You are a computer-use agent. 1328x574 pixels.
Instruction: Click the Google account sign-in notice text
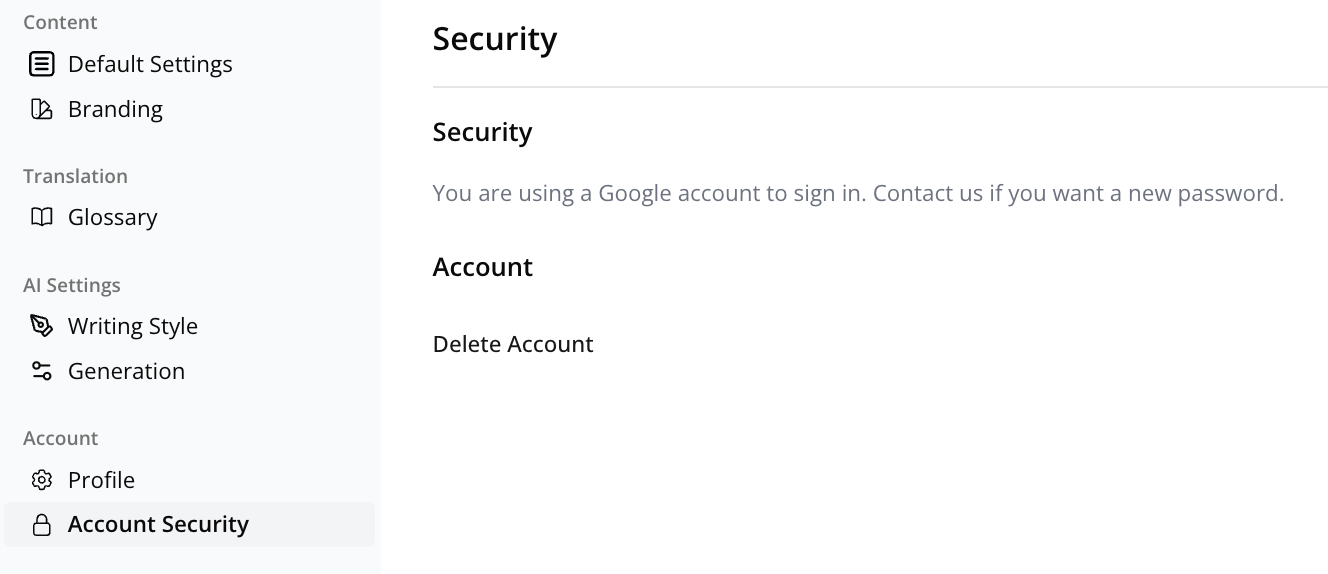pyautogui.click(x=858, y=193)
